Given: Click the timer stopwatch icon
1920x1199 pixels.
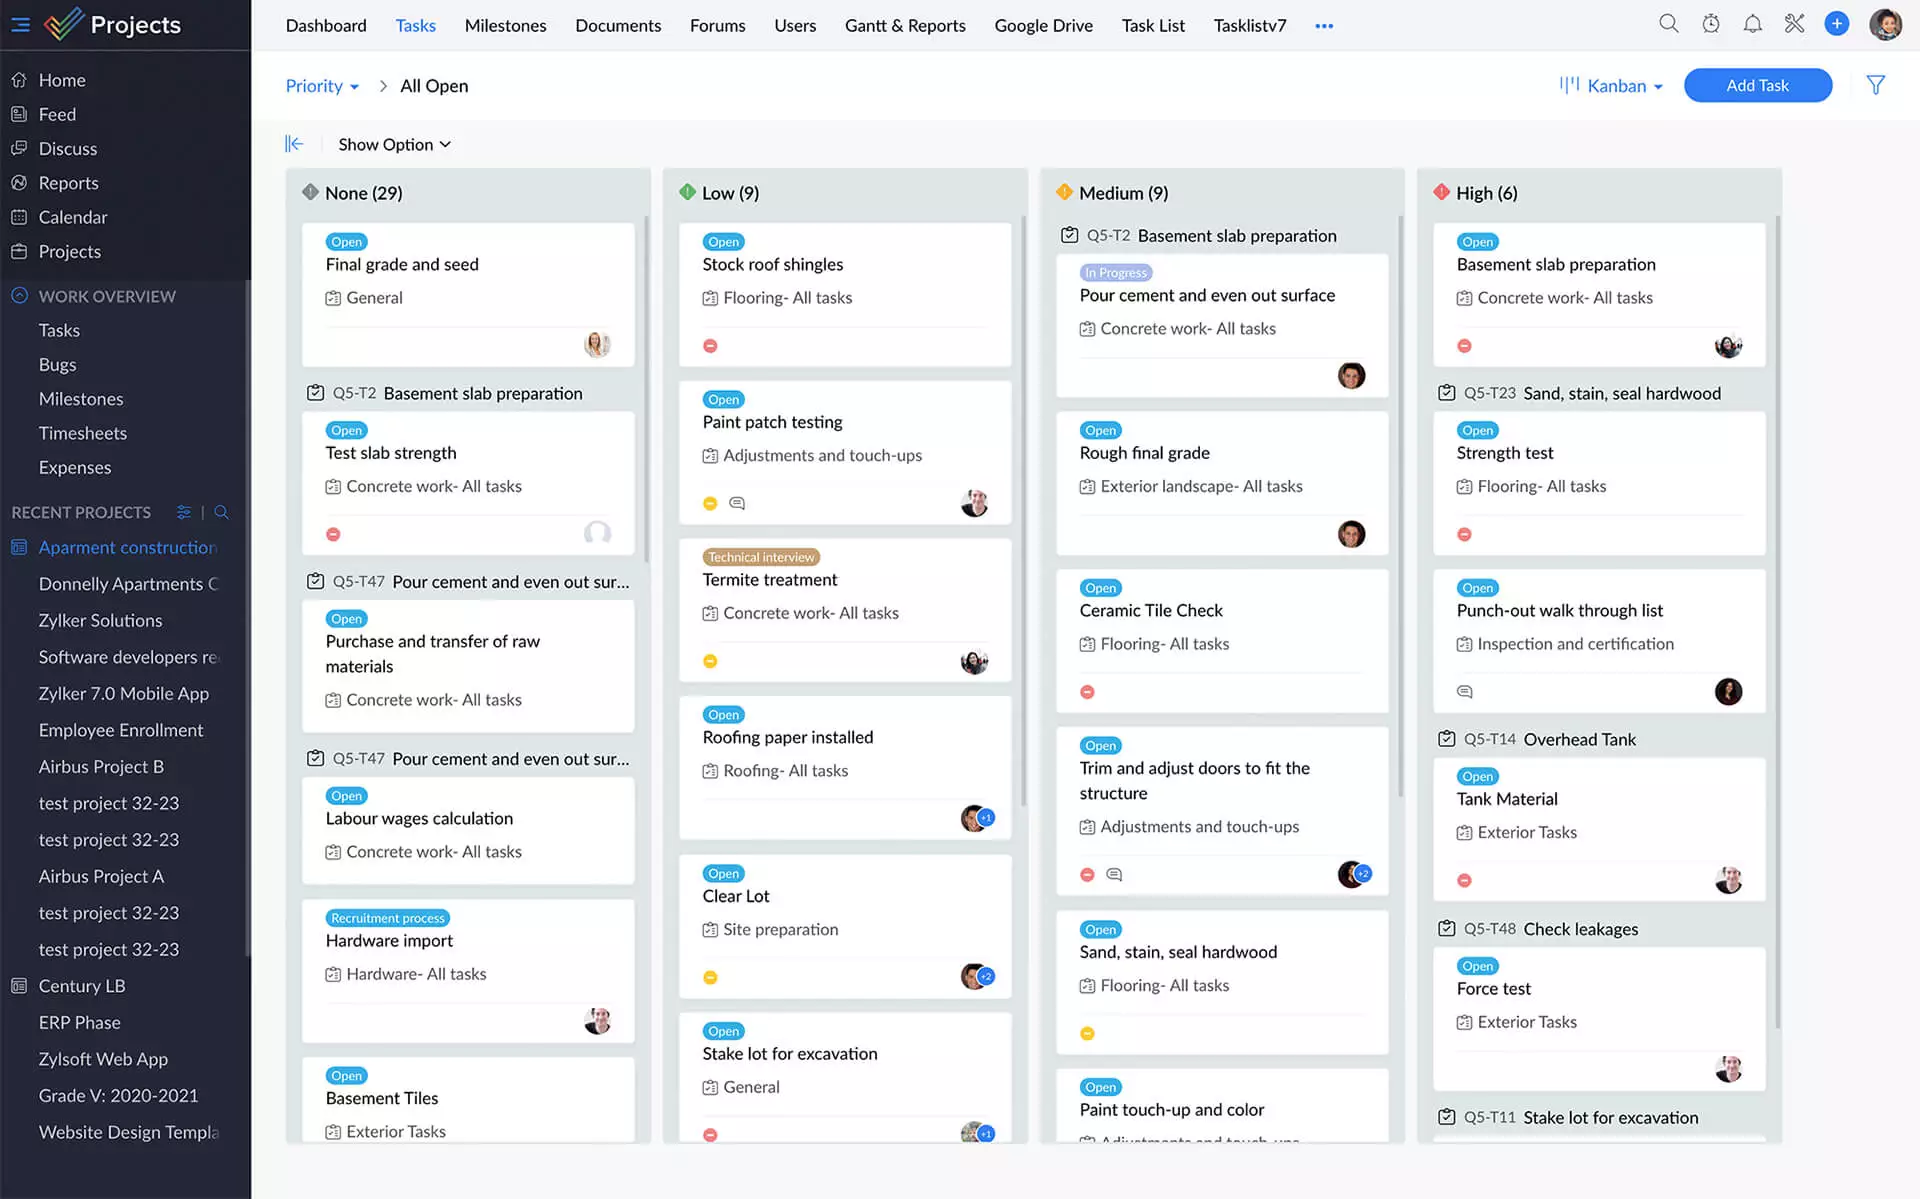Looking at the screenshot, I should [1711, 24].
